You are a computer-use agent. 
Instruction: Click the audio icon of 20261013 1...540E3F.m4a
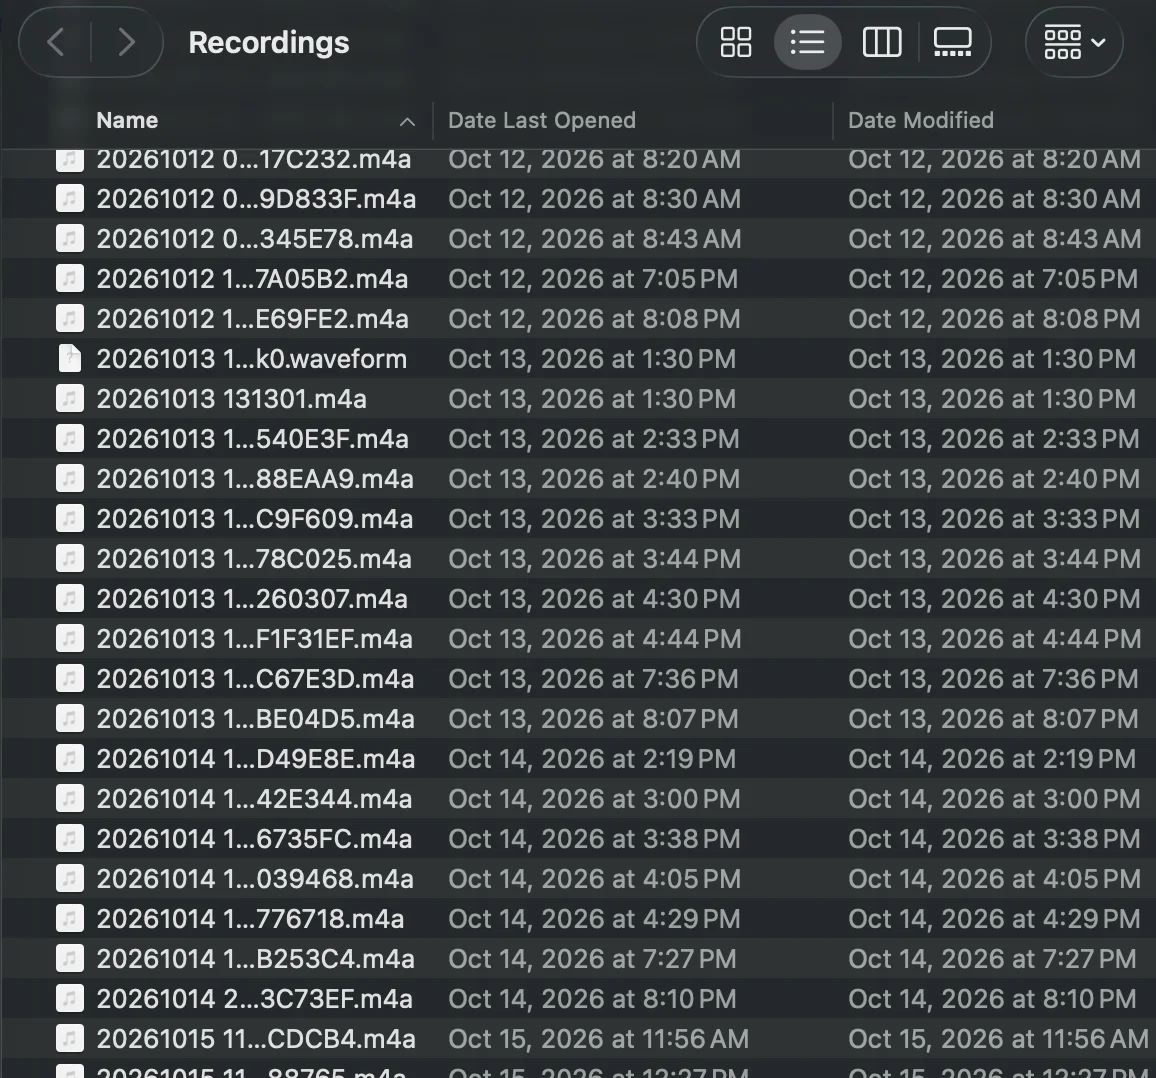(x=70, y=439)
